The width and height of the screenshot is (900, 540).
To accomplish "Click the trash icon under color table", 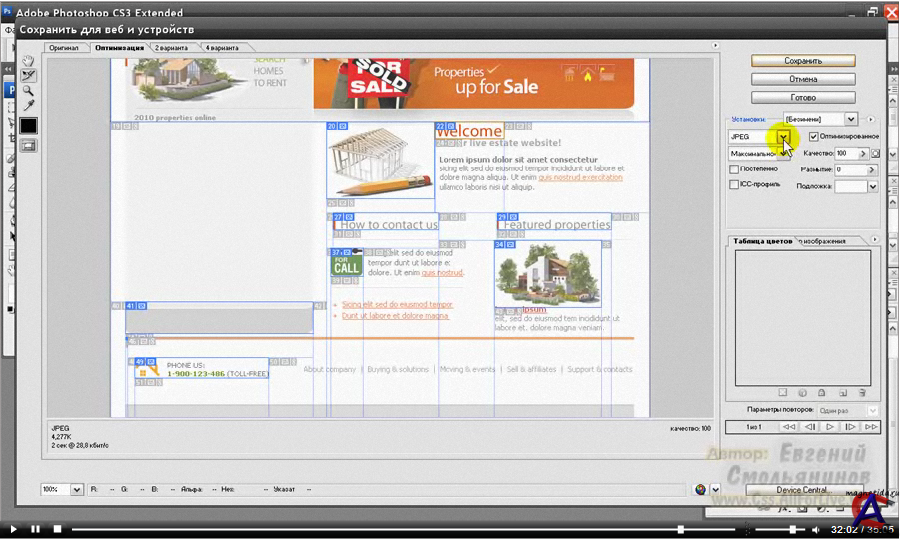I will [860, 393].
